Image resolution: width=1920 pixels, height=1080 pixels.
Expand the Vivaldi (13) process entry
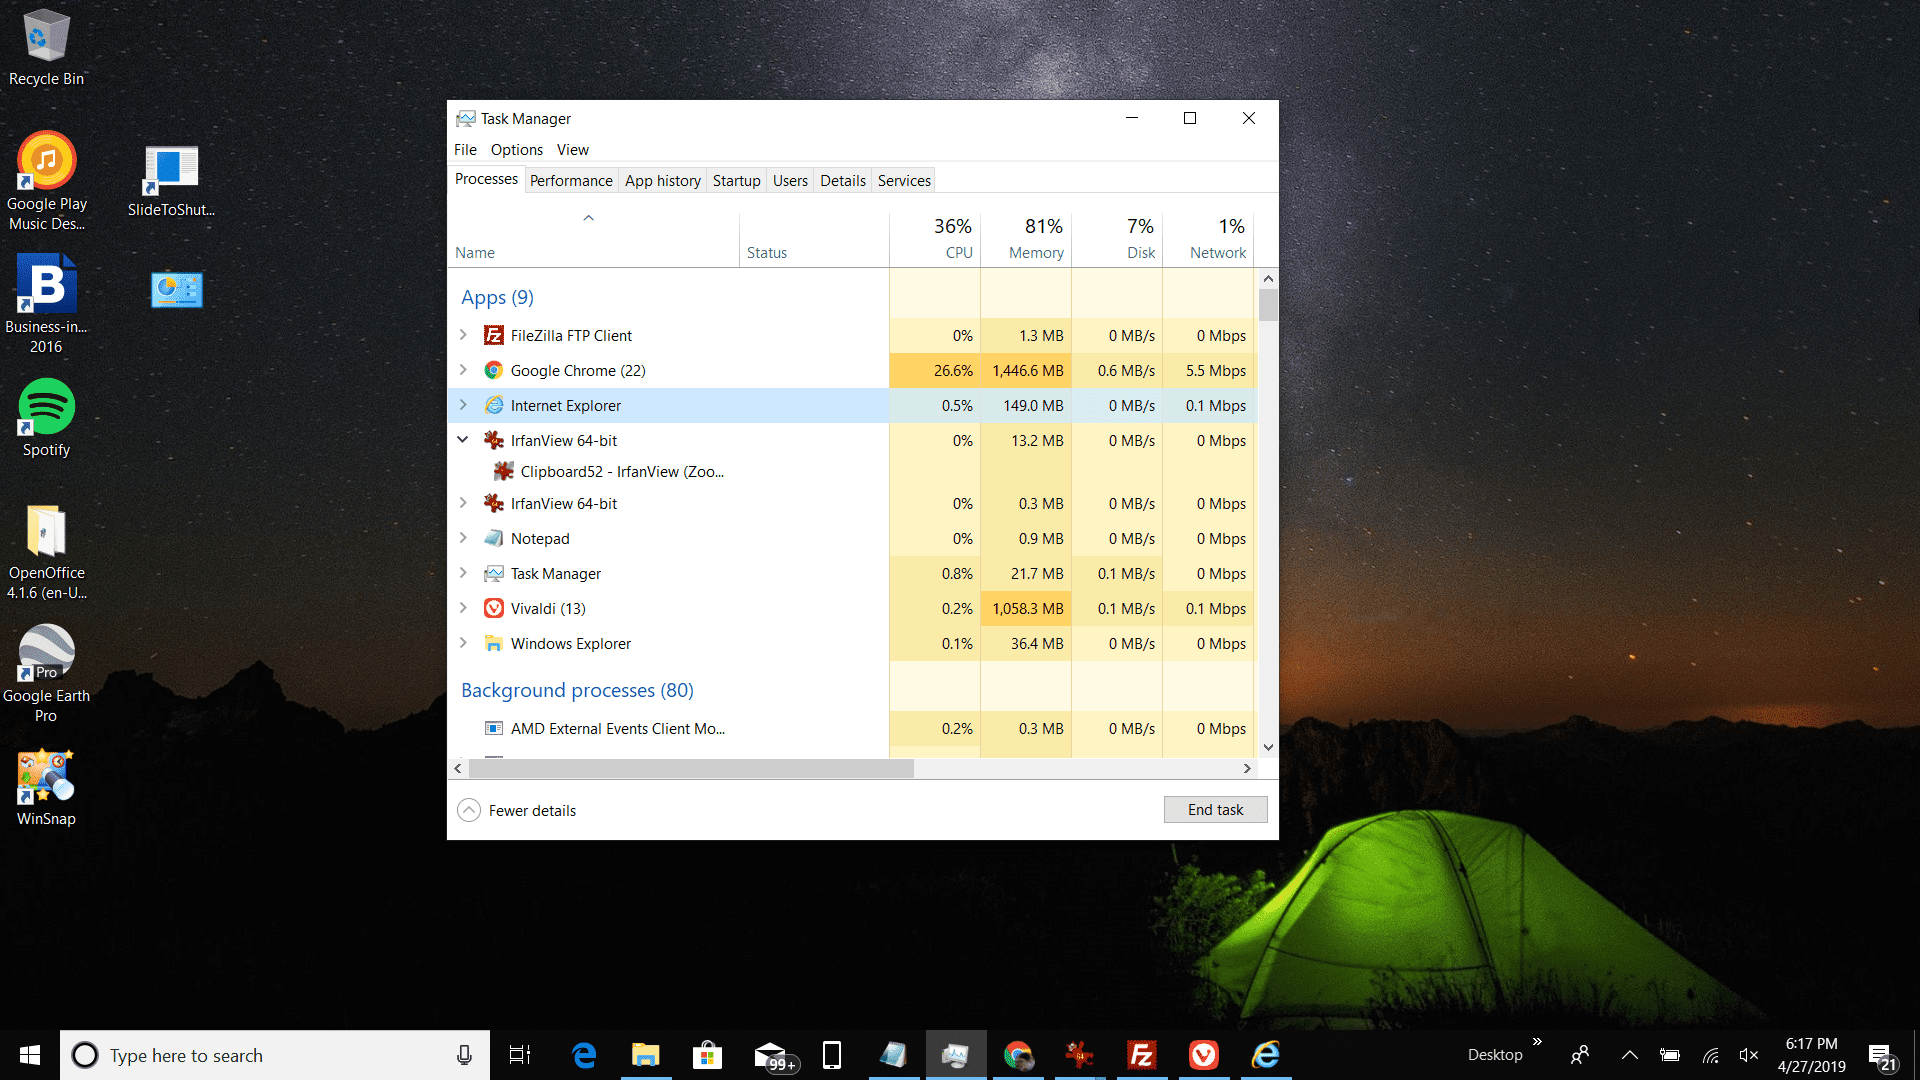coord(464,608)
